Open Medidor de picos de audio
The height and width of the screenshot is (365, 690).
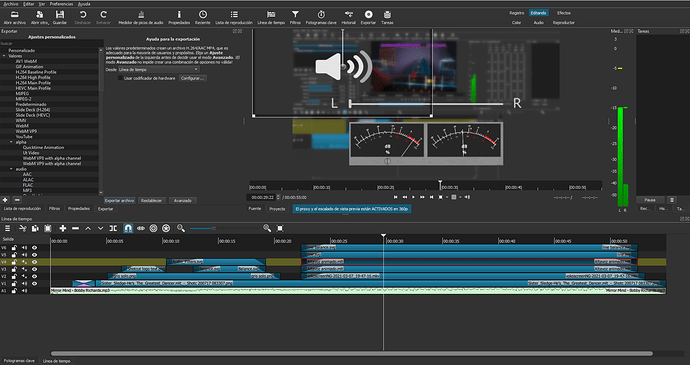(x=141, y=15)
